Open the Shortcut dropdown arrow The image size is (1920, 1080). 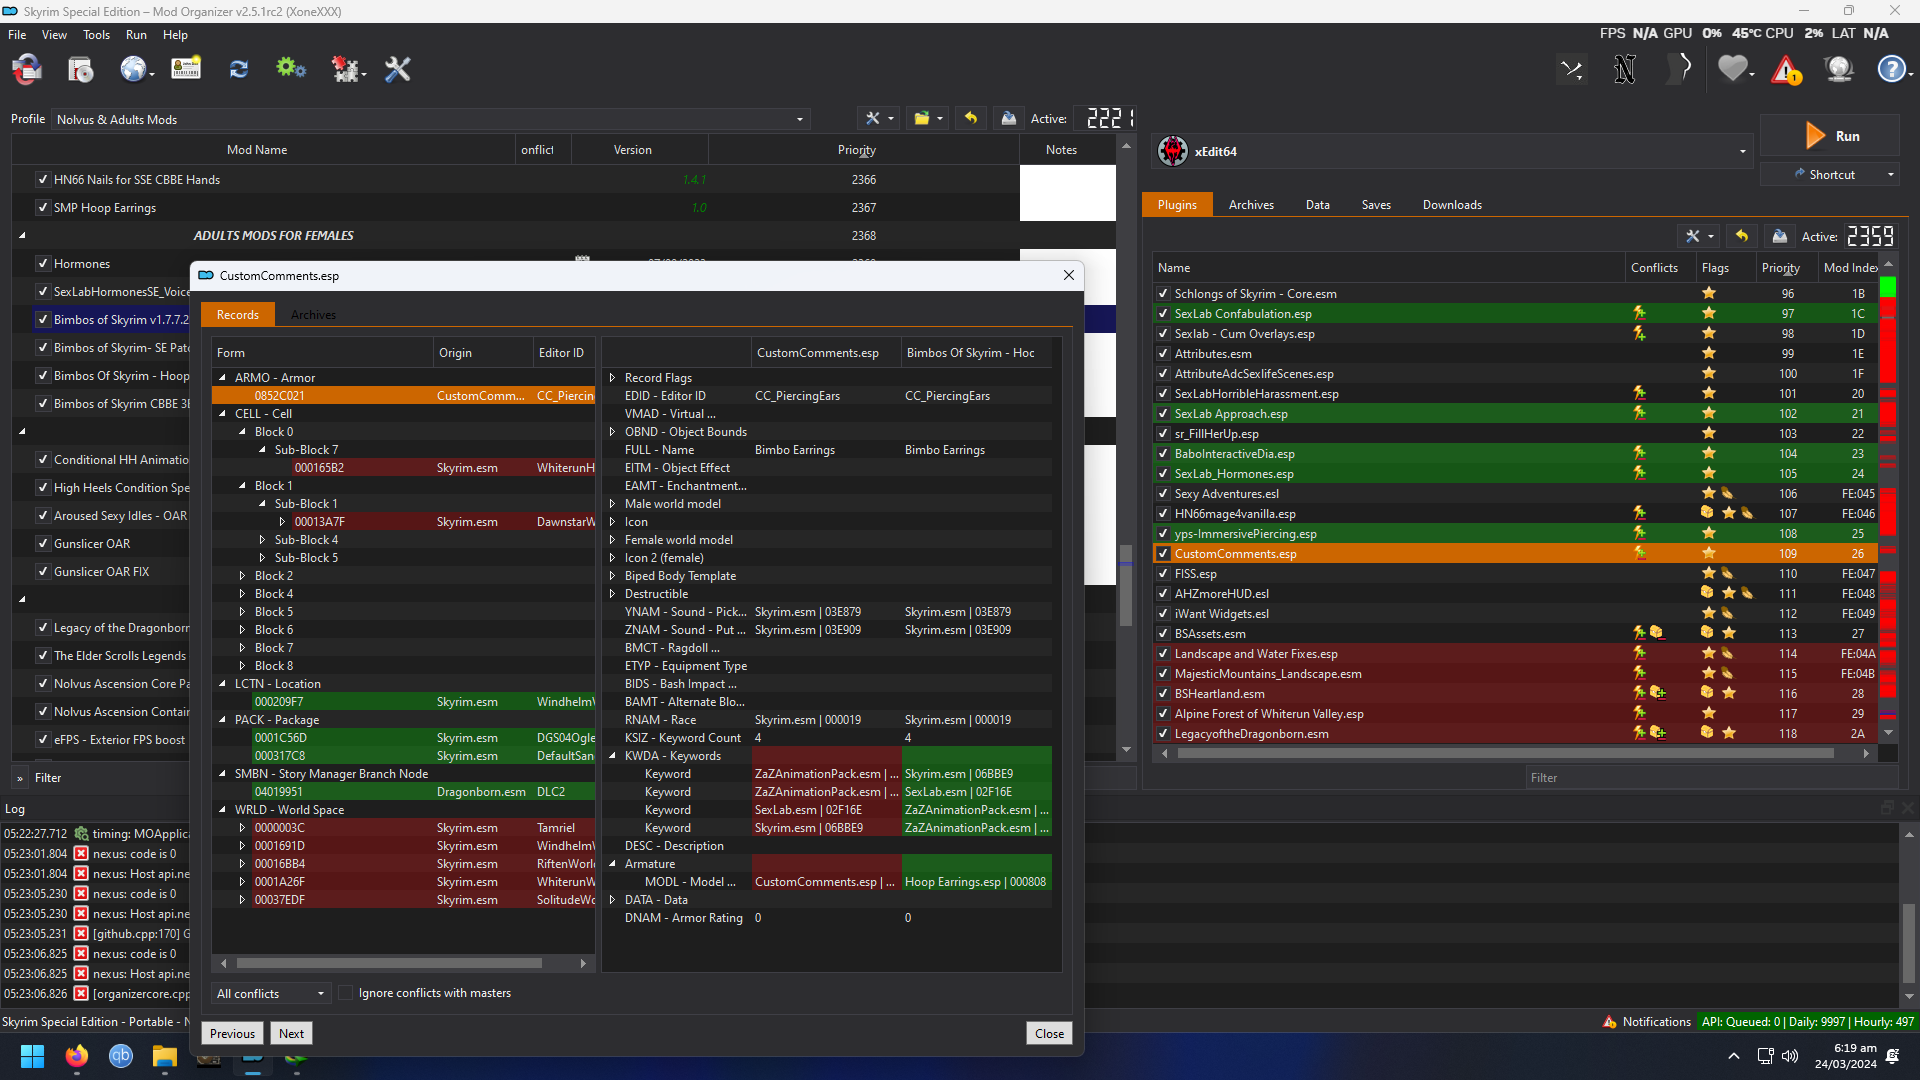coord(1890,175)
